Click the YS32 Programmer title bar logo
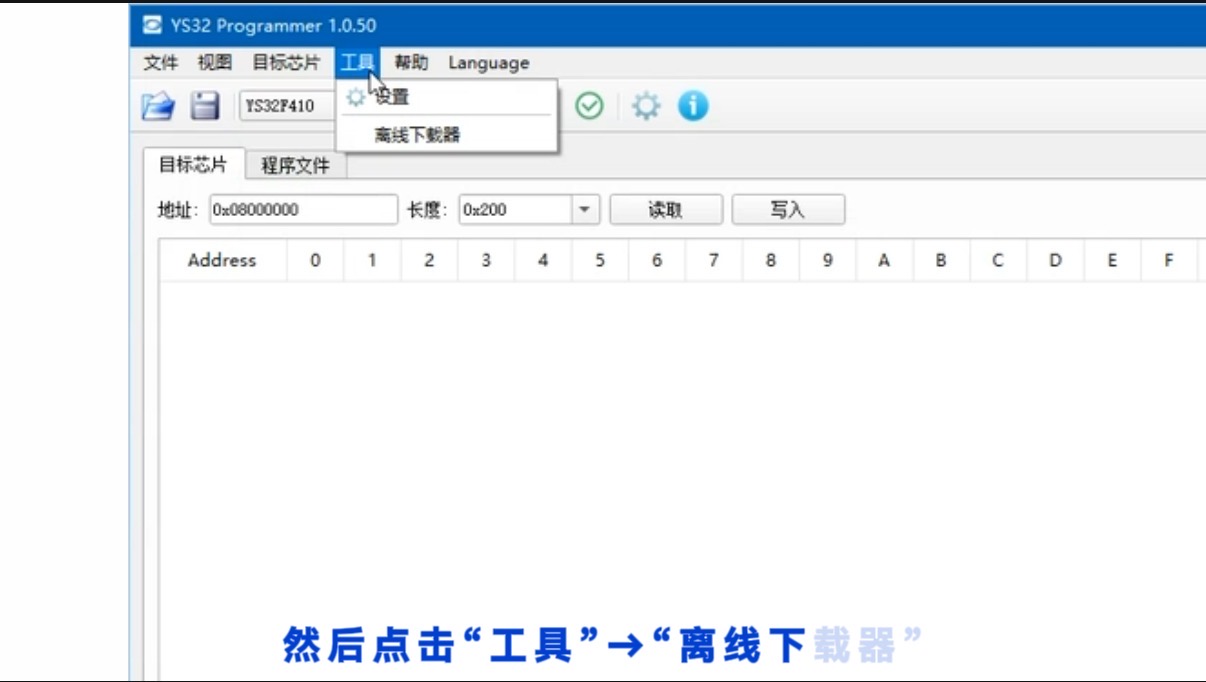The width and height of the screenshot is (1206, 682). (x=151, y=25)
